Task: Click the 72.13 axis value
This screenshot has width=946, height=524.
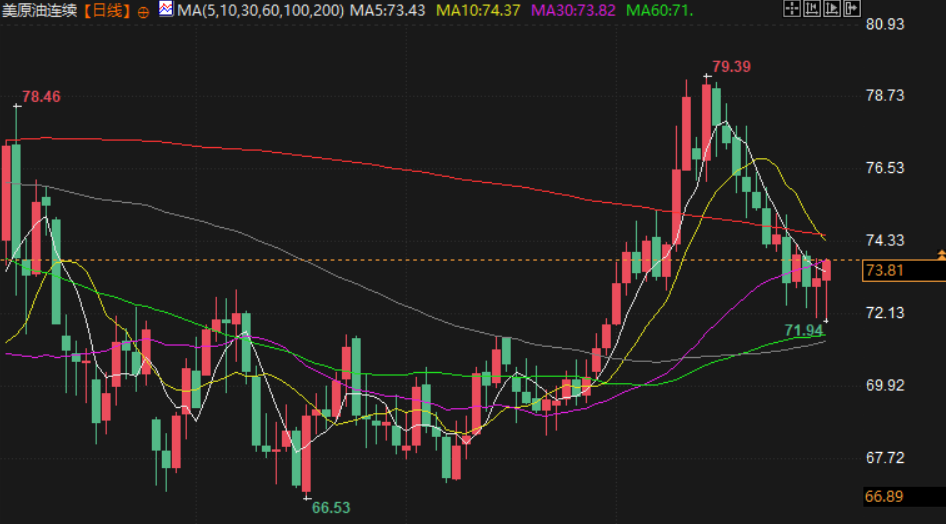Action: (x=885, y=313)
